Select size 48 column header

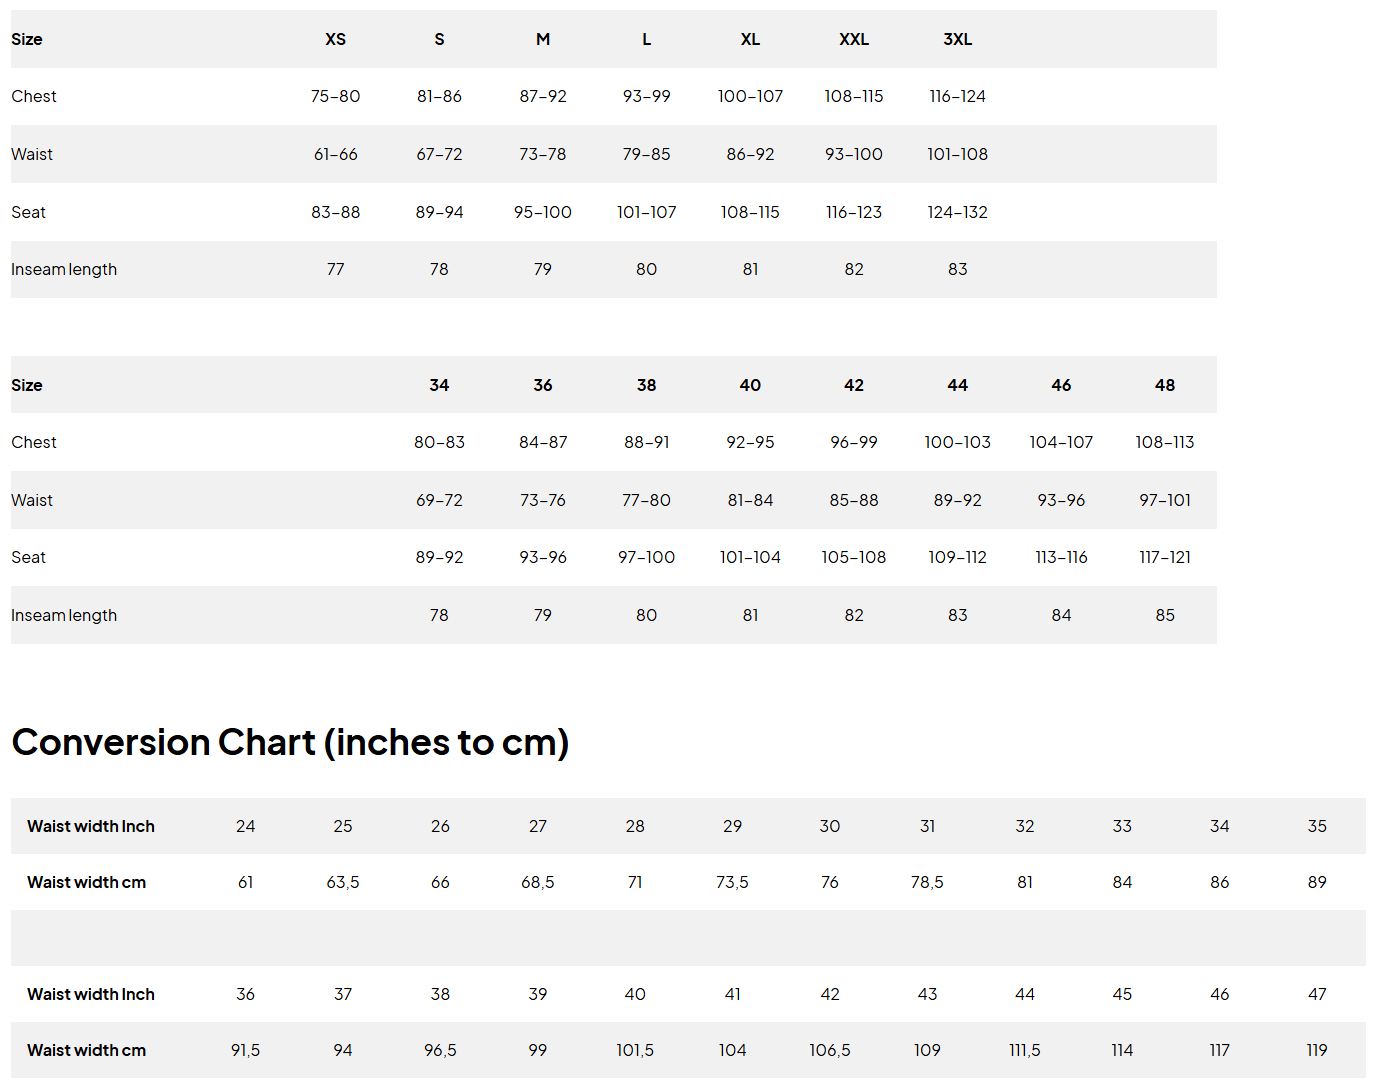click(1164, 385)
